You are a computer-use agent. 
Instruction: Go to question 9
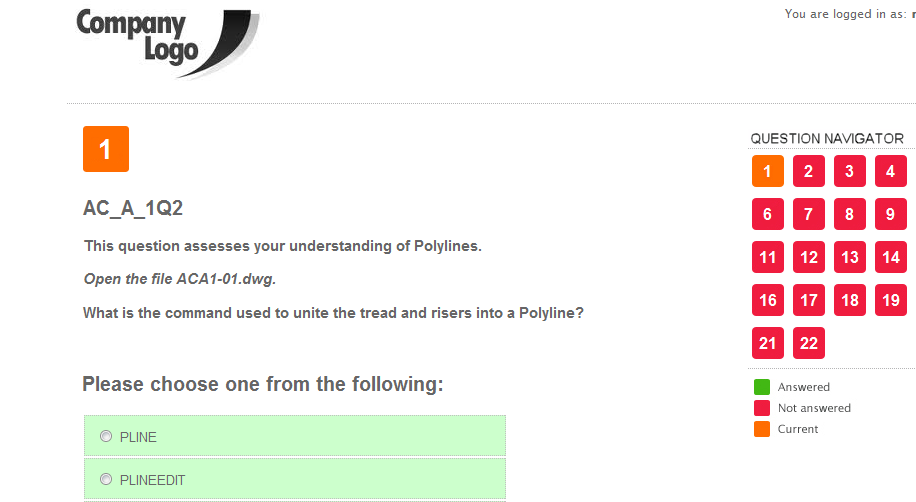coord(890,214)
